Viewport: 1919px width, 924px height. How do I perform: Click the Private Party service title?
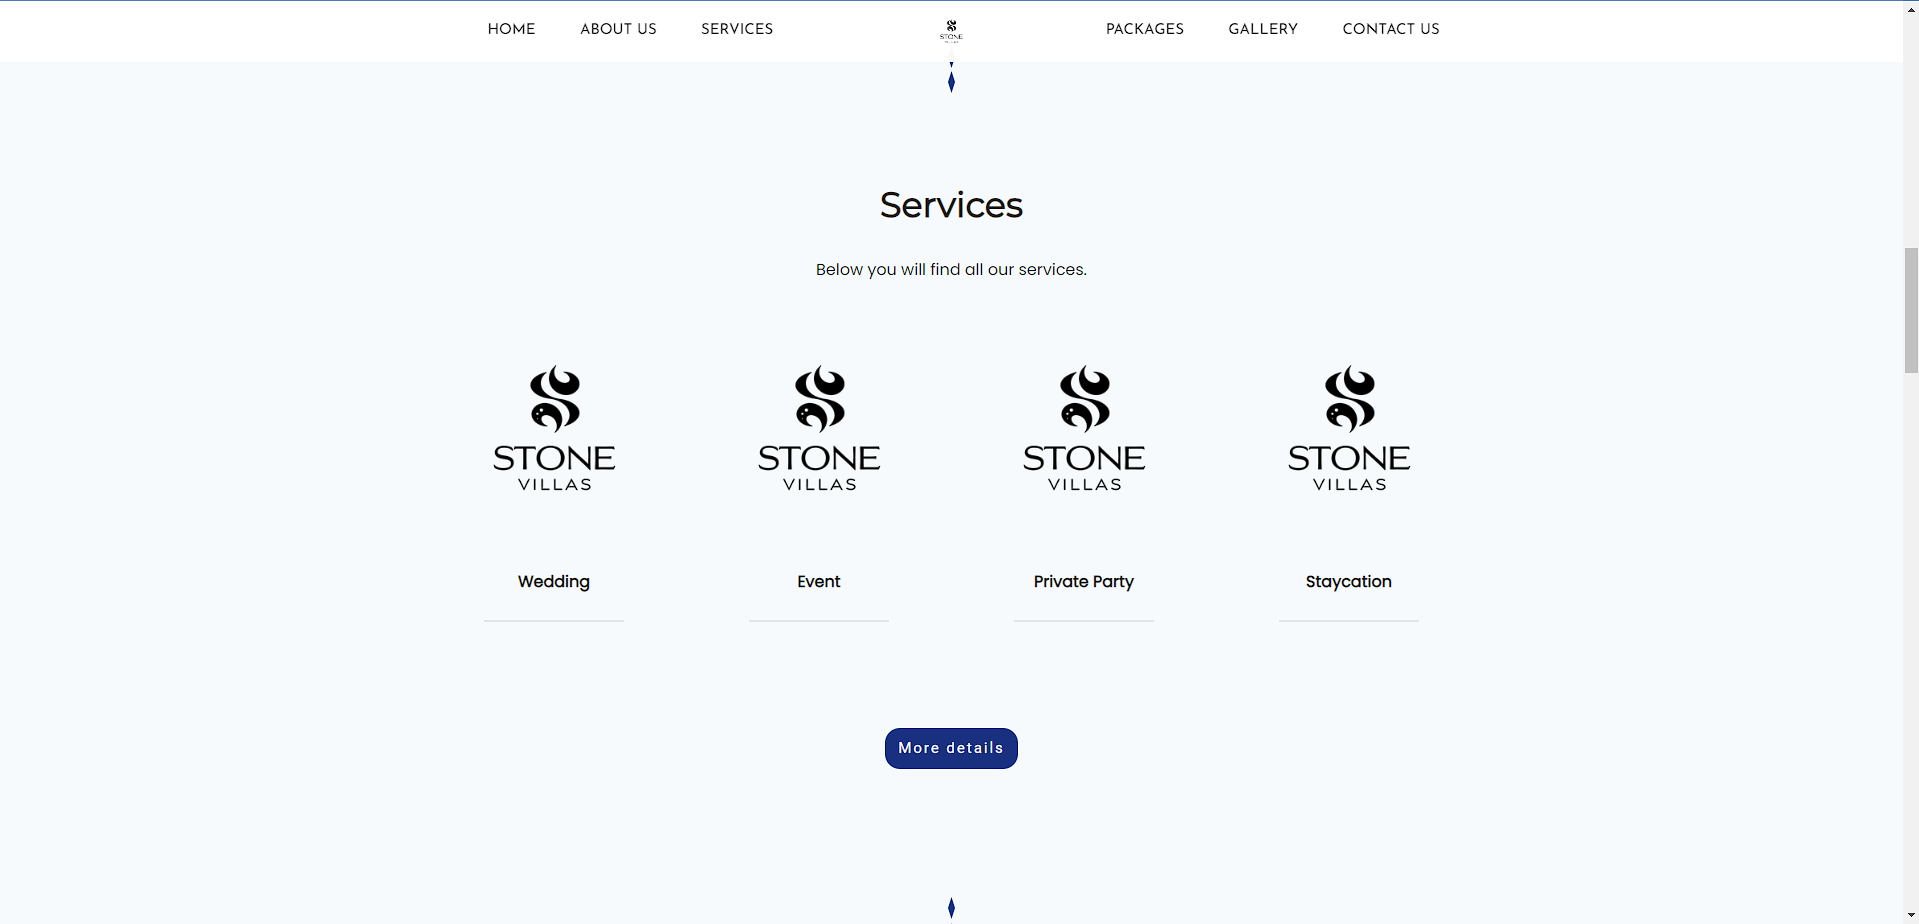pyautogui.click(x=1084, y=582)
